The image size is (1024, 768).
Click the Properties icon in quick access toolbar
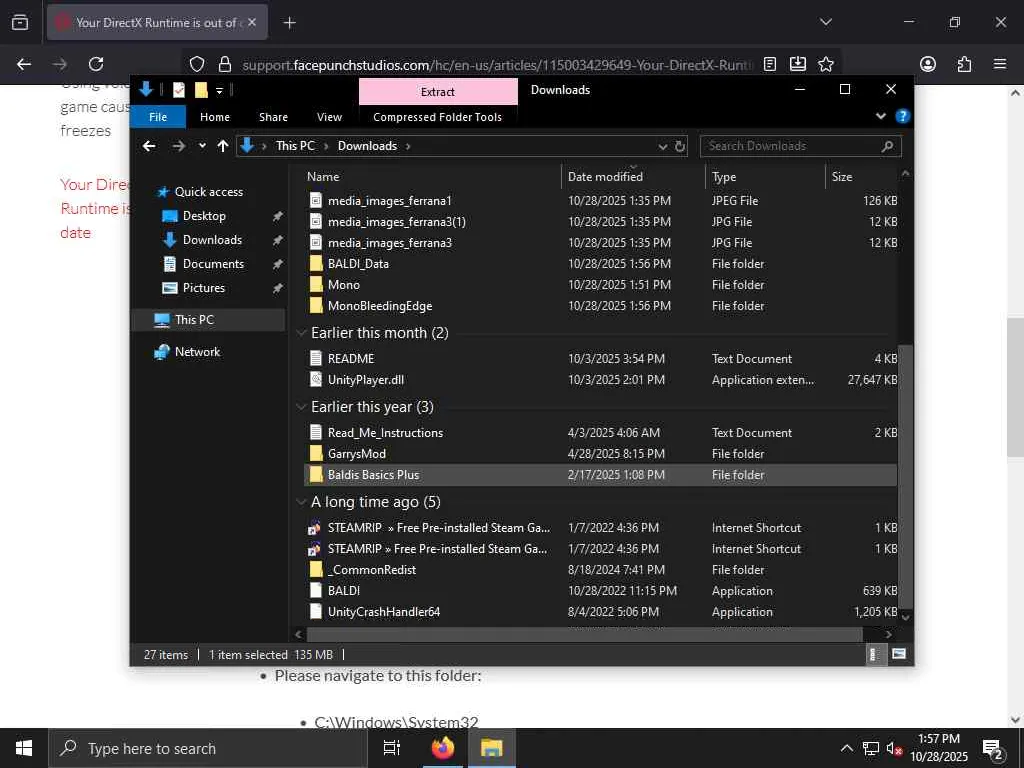coord(178,90)
